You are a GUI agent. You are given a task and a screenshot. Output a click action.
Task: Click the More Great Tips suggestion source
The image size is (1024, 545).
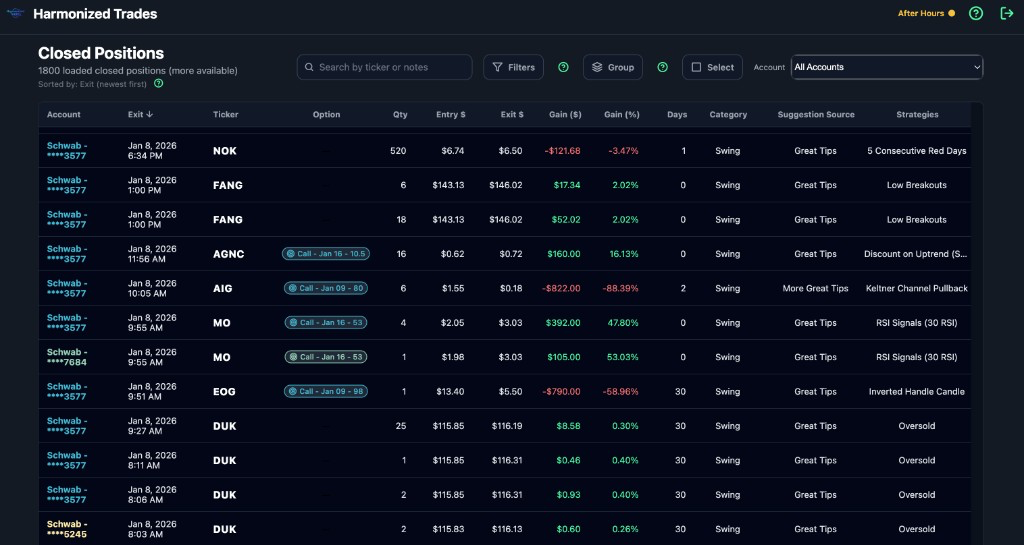click(x=815, y=288)
